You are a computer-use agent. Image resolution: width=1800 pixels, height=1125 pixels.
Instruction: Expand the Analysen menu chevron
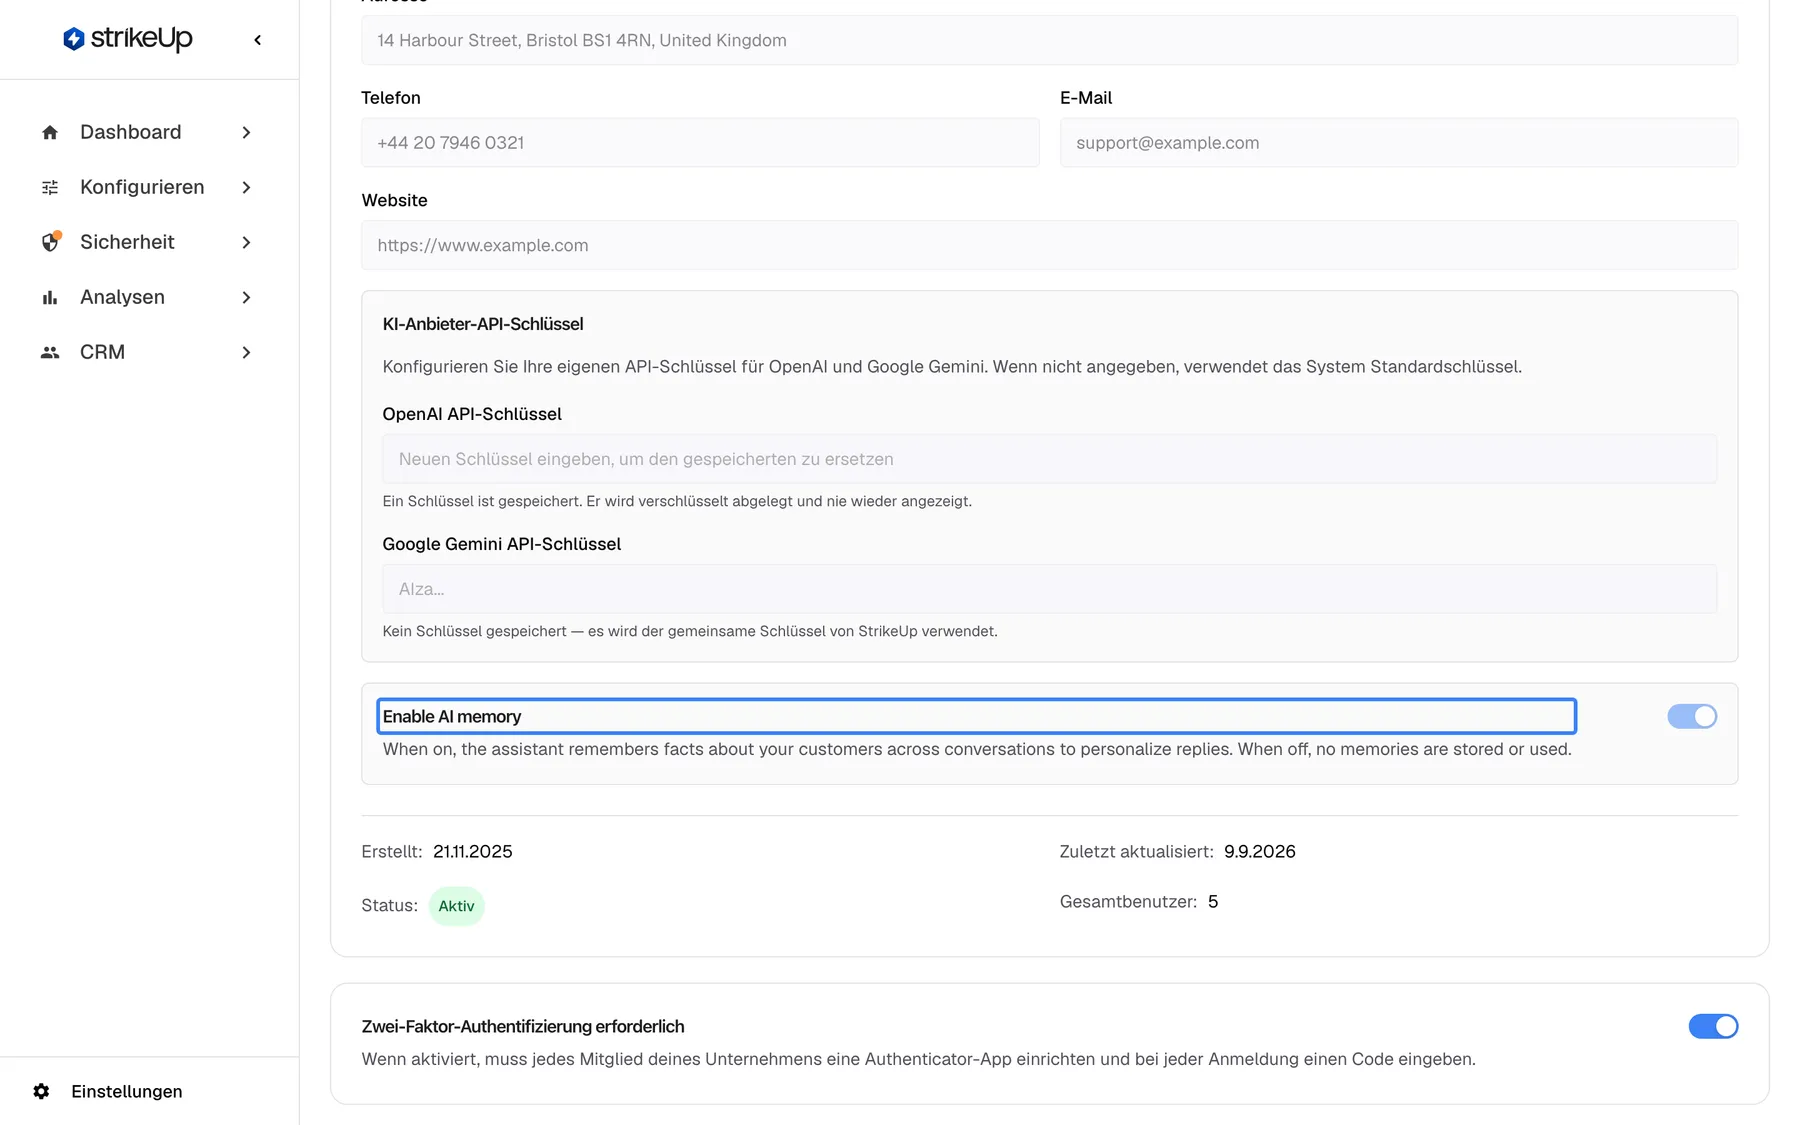[x=246, y=297]
